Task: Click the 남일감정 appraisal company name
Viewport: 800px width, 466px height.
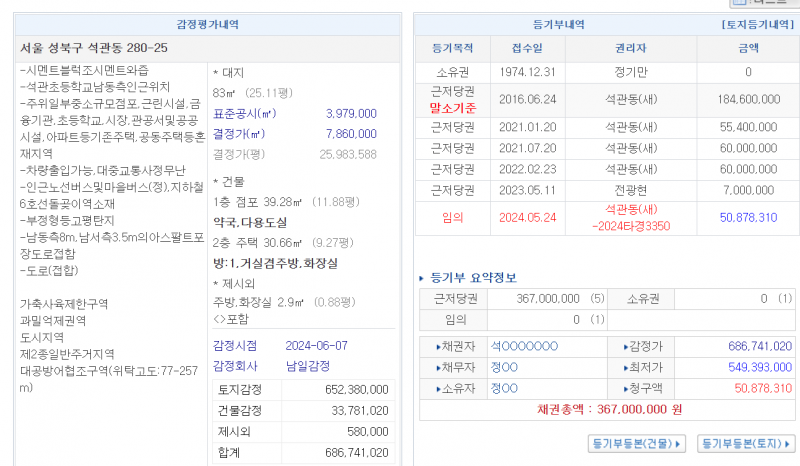Action: [310, 366]
